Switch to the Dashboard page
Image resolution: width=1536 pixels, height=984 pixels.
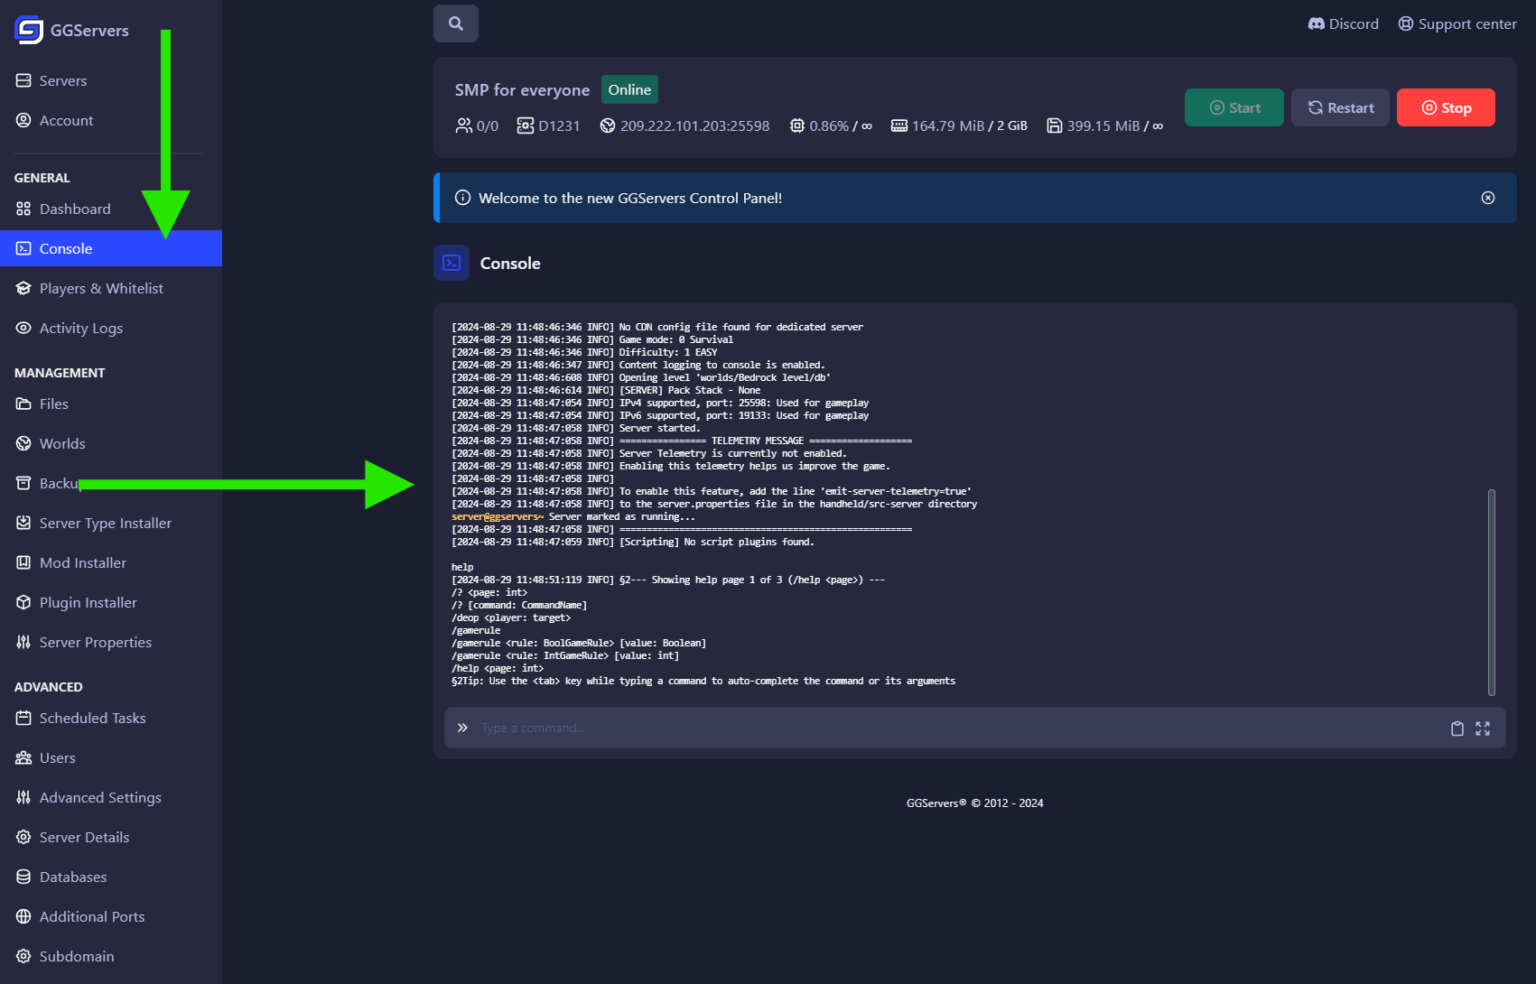click(x=74, y=208)
